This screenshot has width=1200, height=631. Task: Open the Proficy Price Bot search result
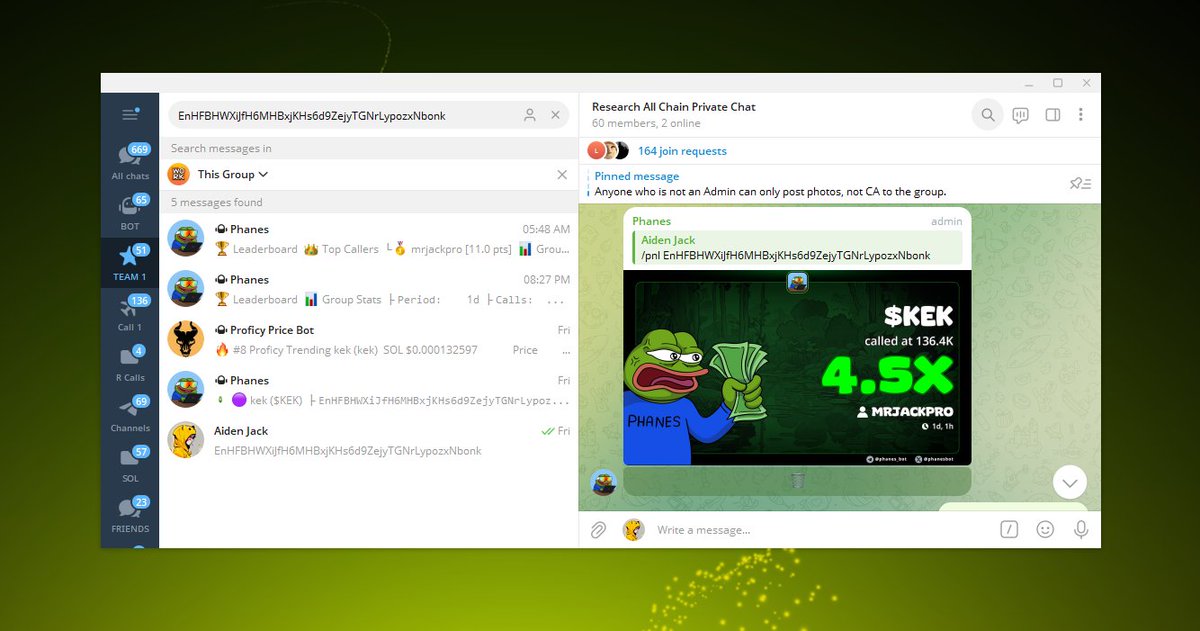tap(369, 340)
